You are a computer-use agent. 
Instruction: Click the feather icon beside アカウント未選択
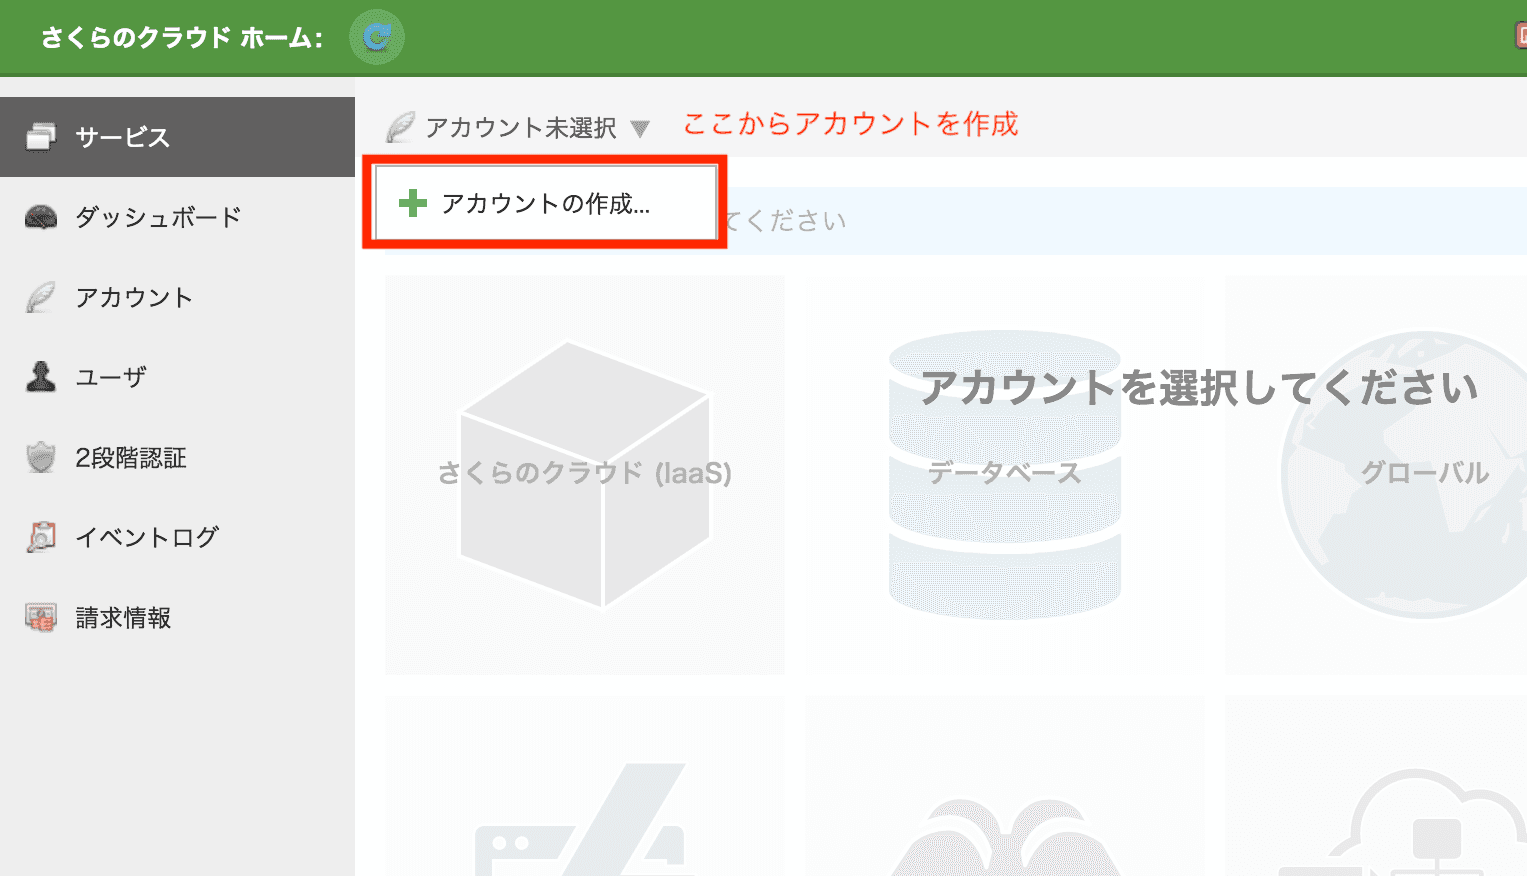[x=401, y=127]
